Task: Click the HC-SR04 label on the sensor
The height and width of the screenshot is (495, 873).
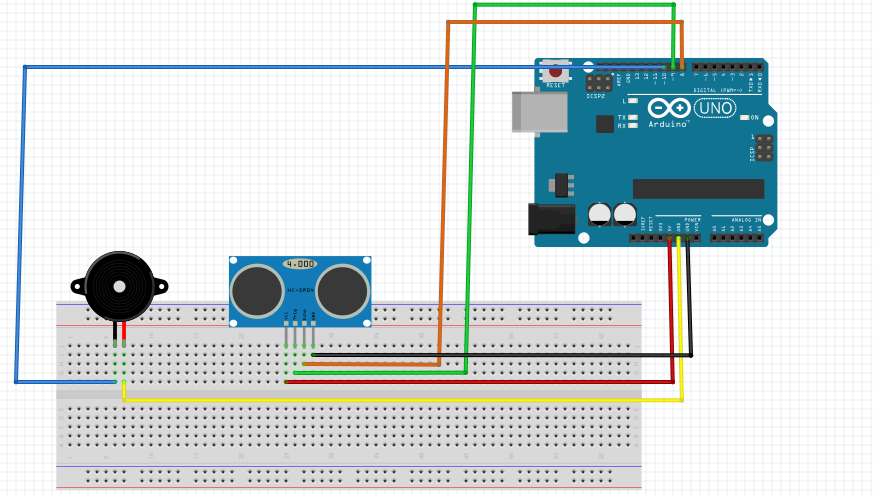Action: (x=300, y=291)
